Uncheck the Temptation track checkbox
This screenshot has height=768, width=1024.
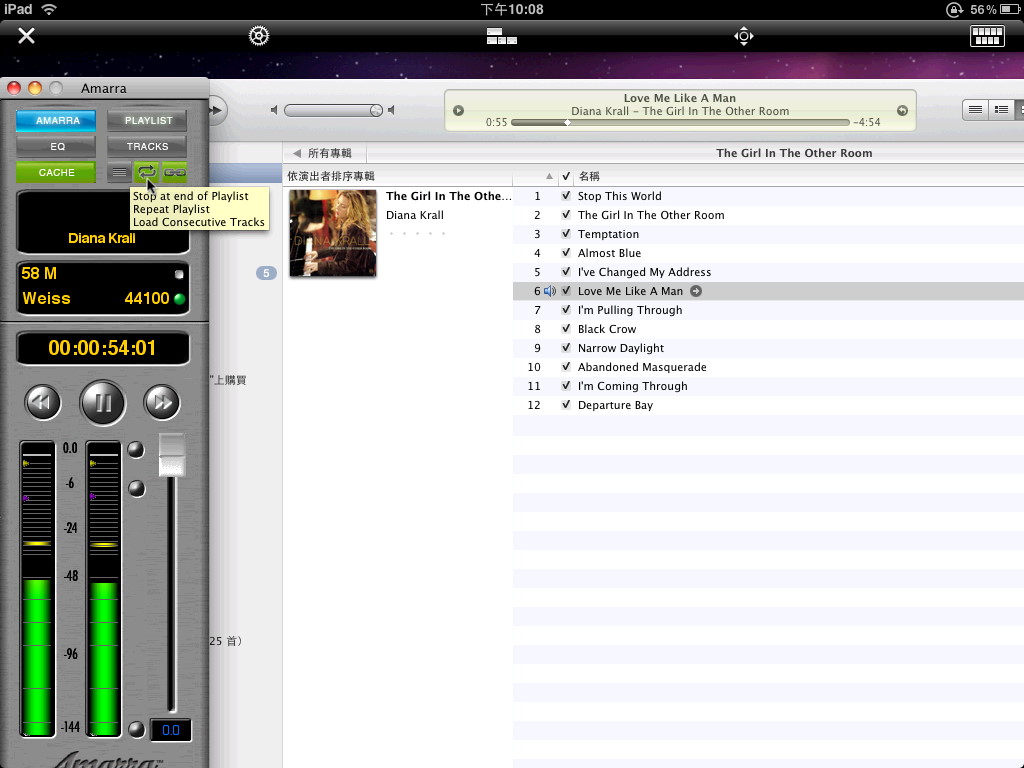click(566, 234)
